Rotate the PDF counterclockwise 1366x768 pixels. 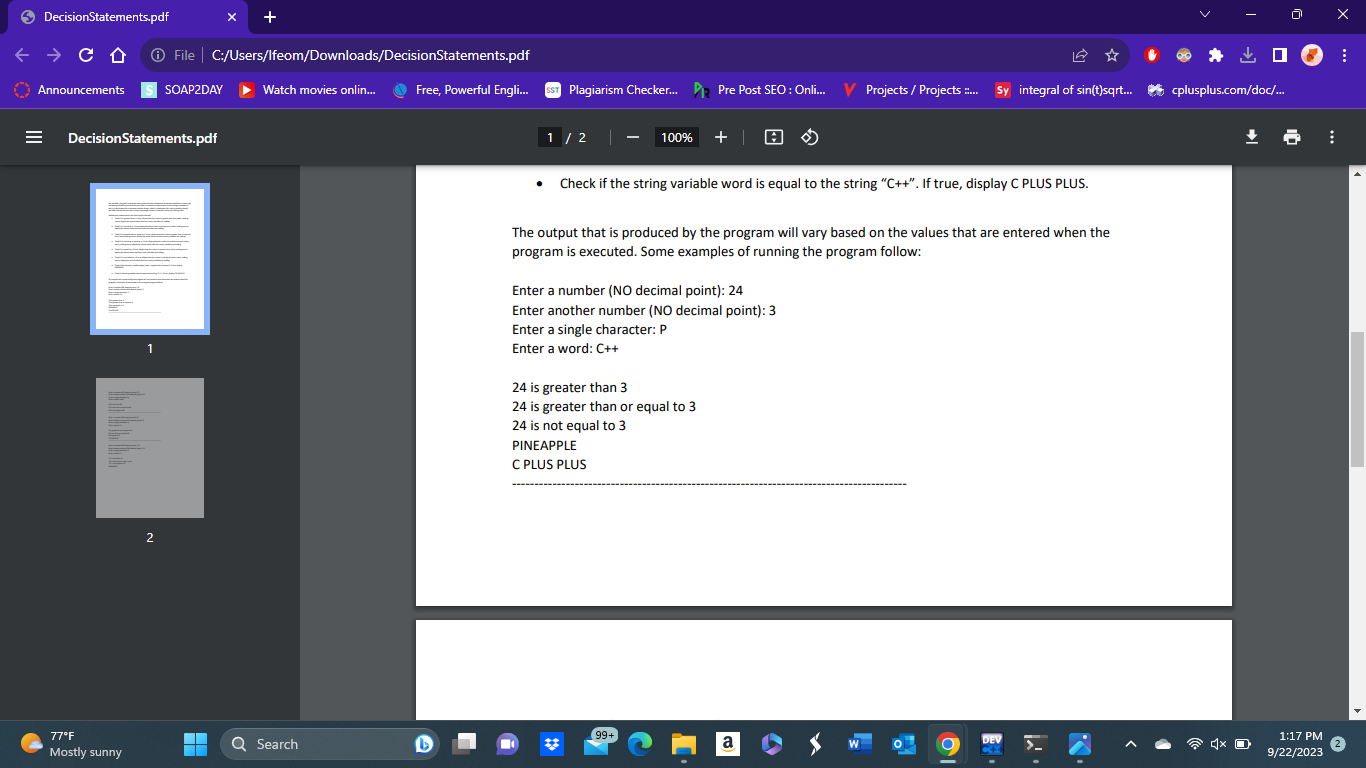pos(810,138)
